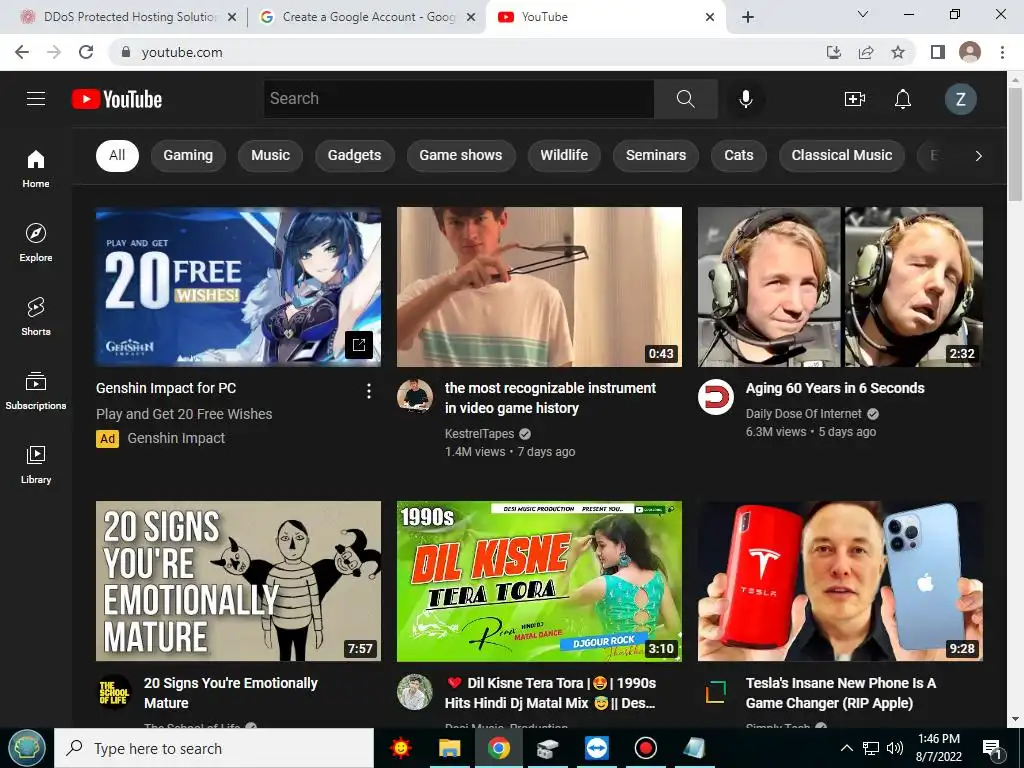1024x768 pixels.
Task: Play the 20 Signs Emotionally Mature thumbnail
Action: [x=238, y=581]
